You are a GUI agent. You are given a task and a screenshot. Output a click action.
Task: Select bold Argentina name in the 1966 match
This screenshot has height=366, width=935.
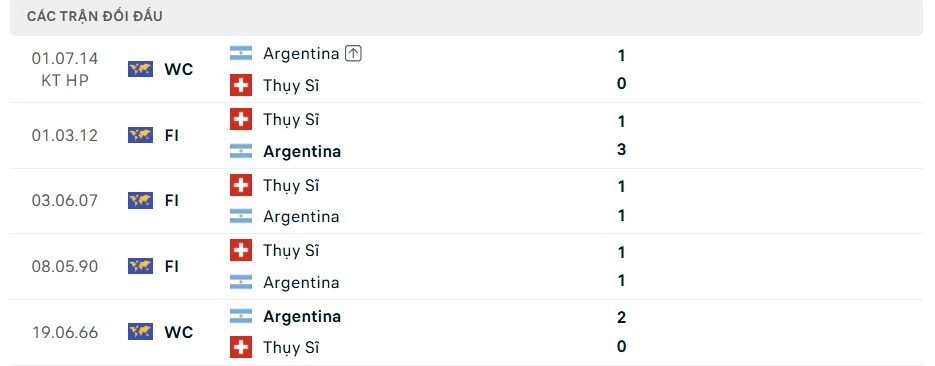[302, 317]
